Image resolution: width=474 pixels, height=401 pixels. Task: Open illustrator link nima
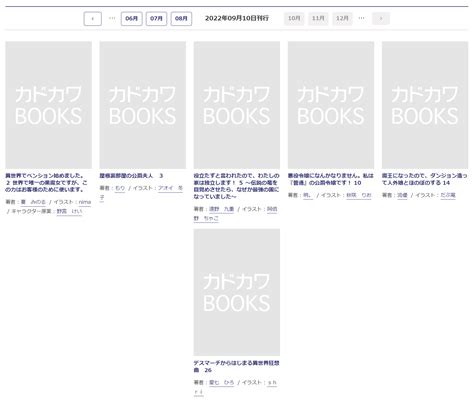coord(85,202)
